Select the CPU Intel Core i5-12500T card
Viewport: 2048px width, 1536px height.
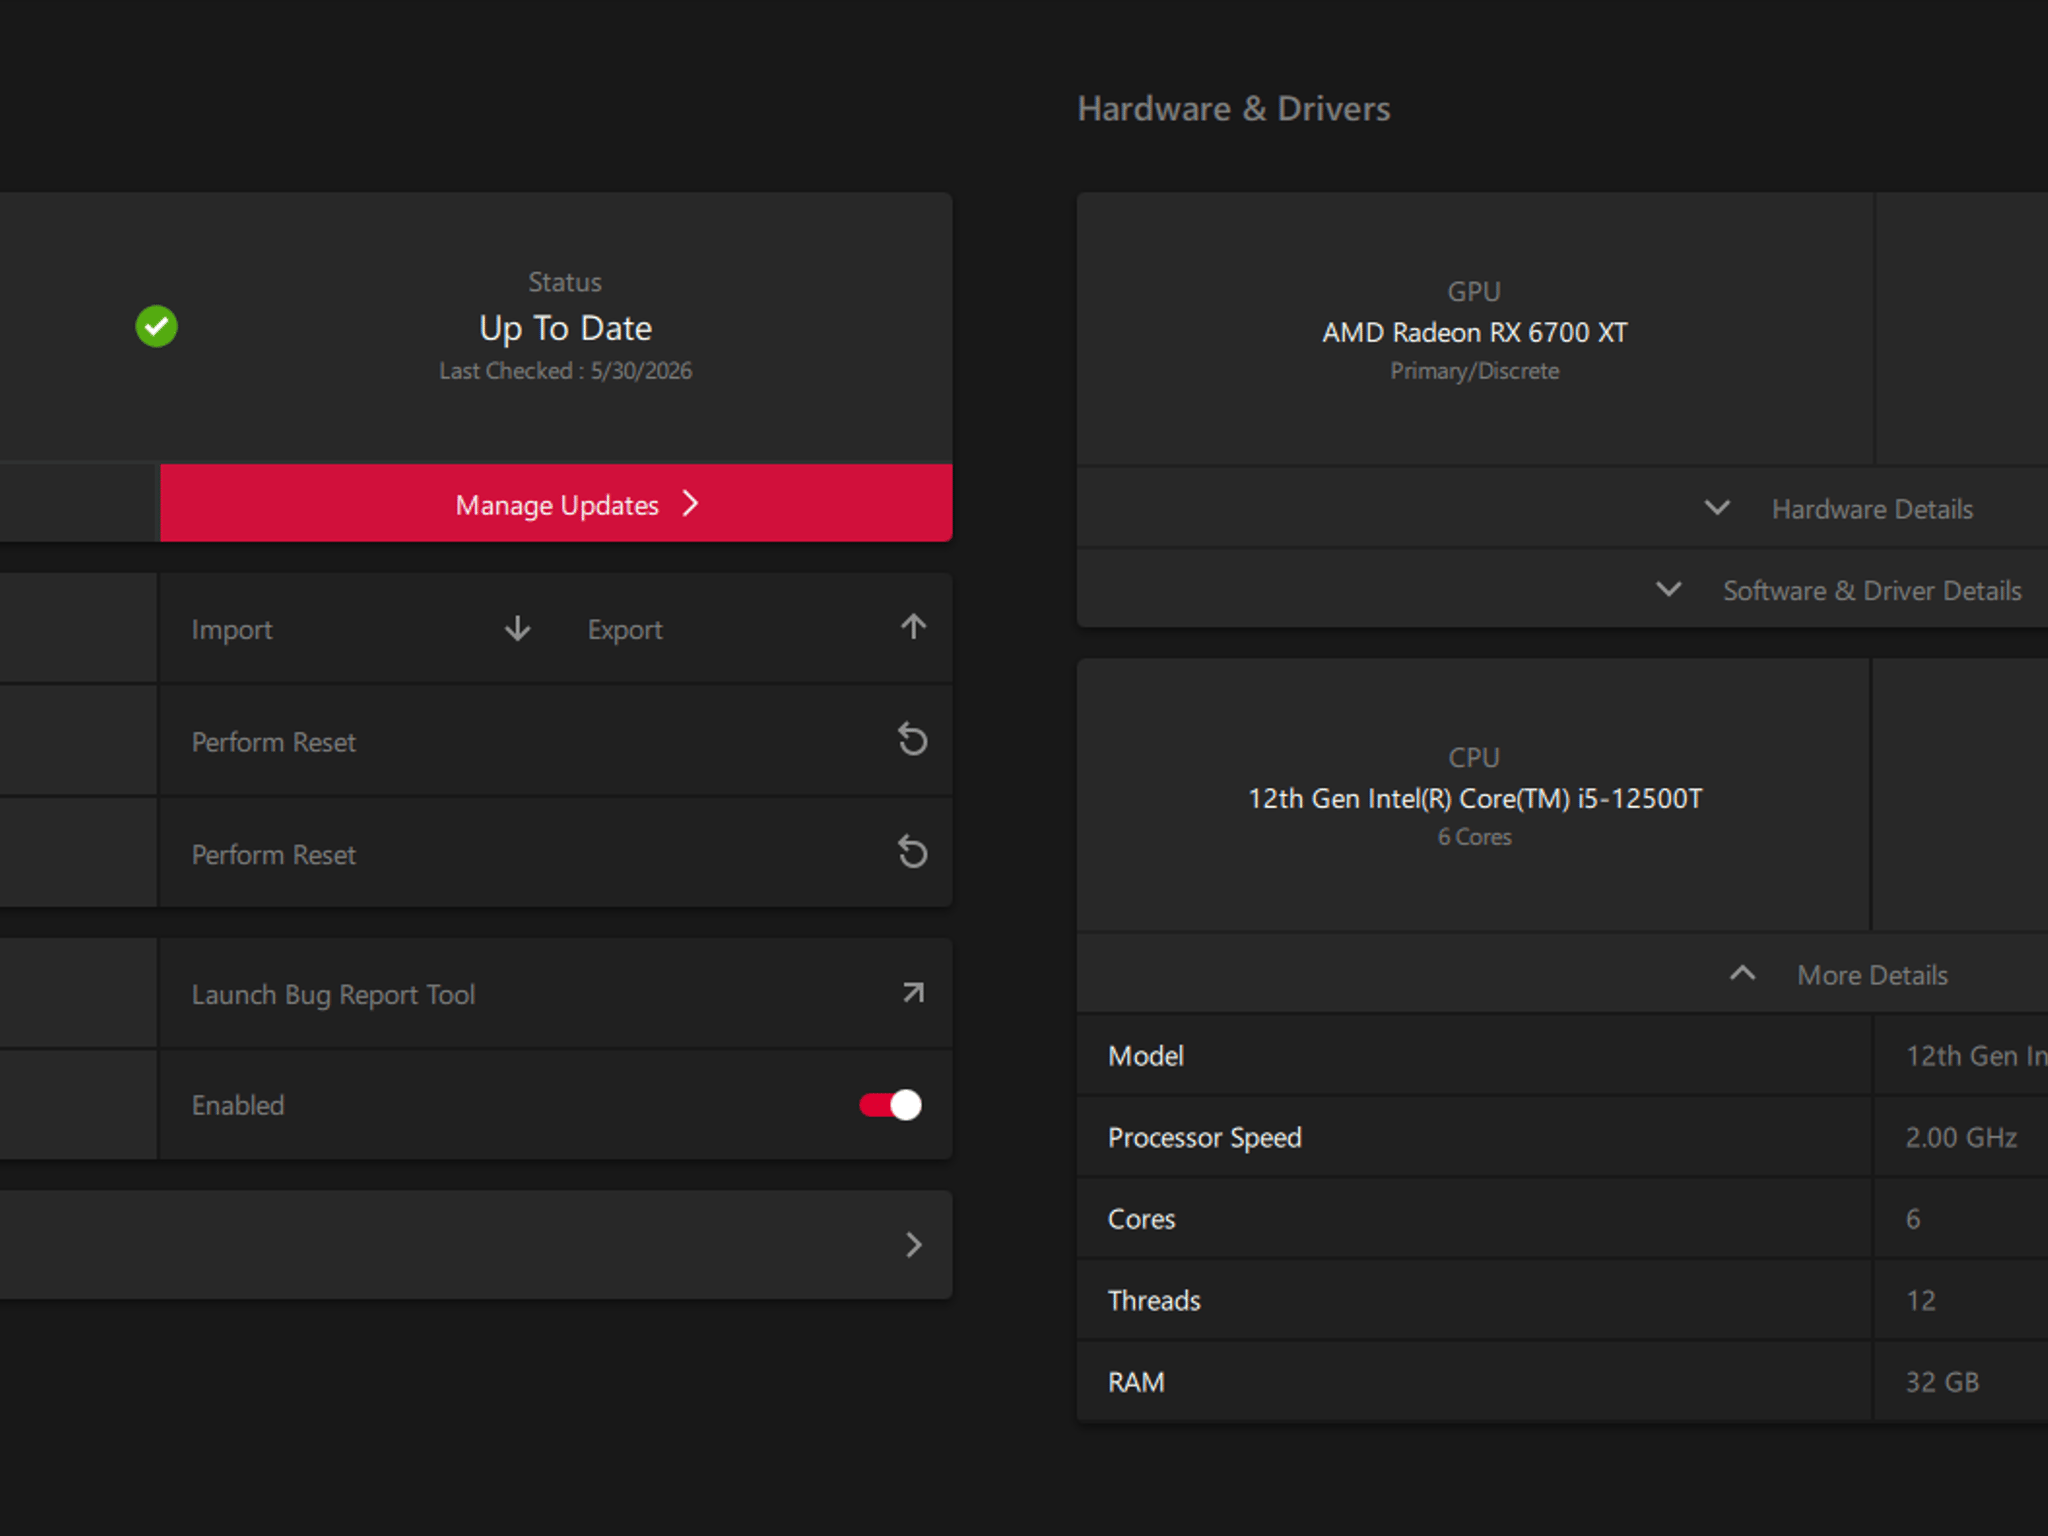pyautogui.click(x=1474, y=796)
